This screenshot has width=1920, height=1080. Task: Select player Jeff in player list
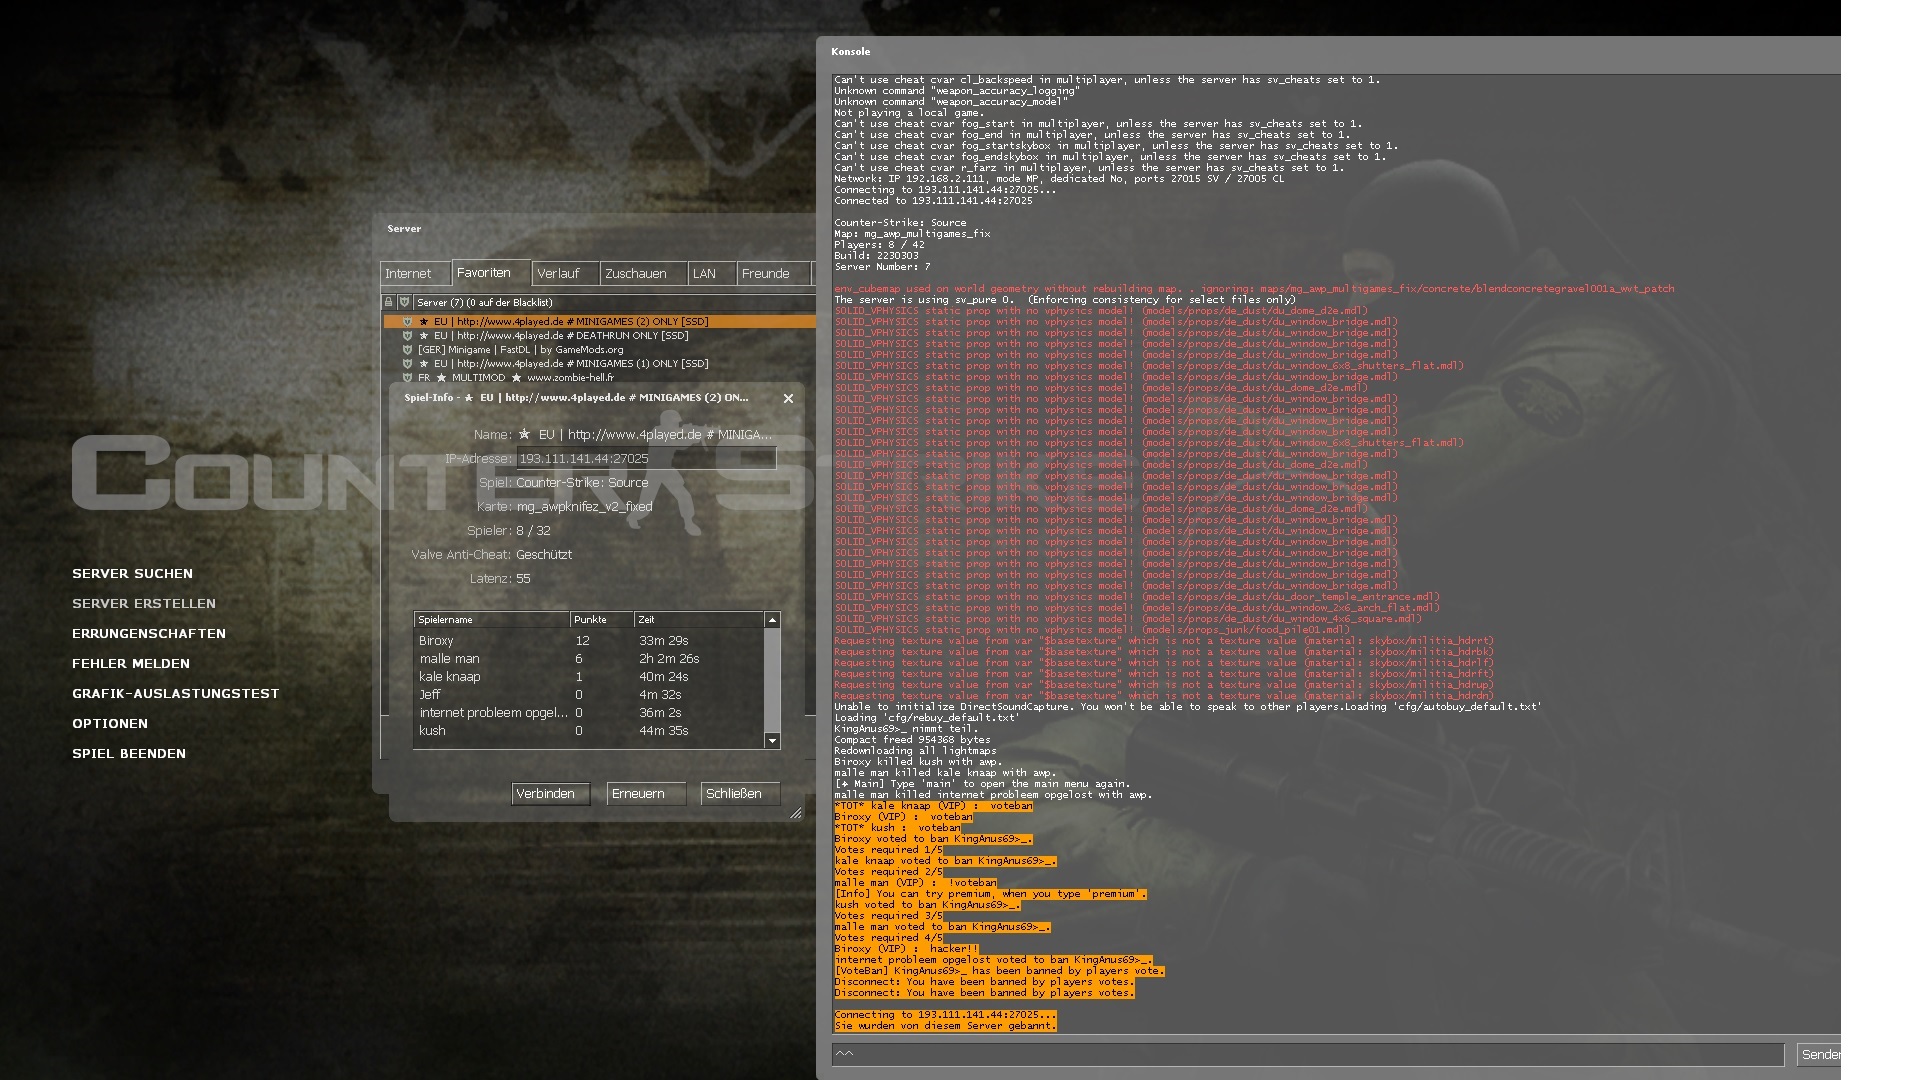tap(589, 695)
